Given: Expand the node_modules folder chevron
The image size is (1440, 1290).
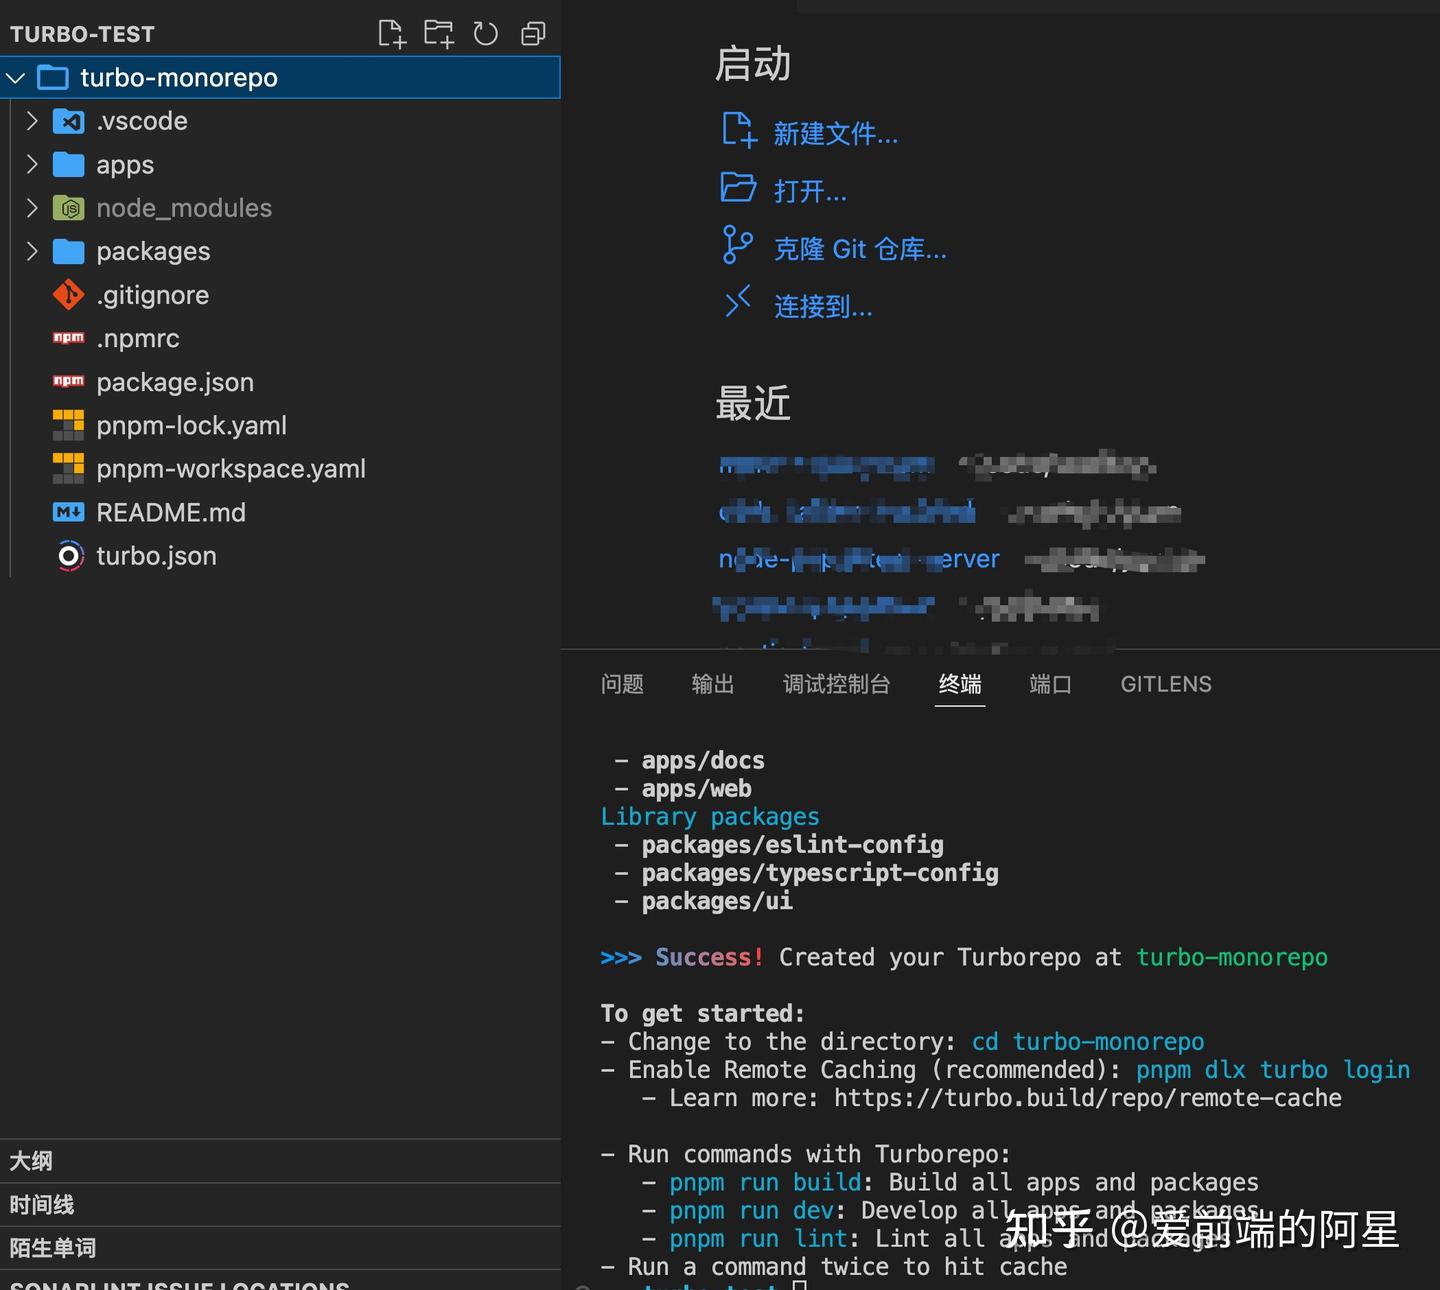Looking at the screenshot, I should click(x=32, y=208).
